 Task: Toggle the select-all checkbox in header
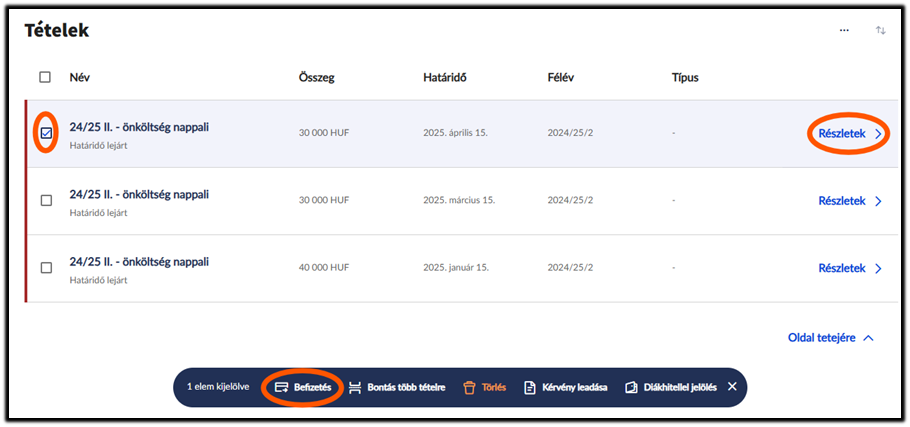pyautogui.click(x=45, y=77)
